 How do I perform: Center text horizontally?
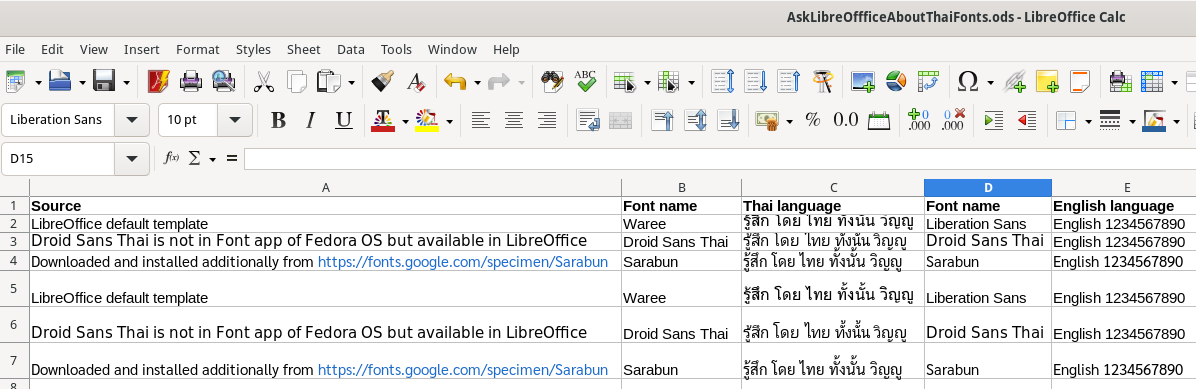pos(514,120)
